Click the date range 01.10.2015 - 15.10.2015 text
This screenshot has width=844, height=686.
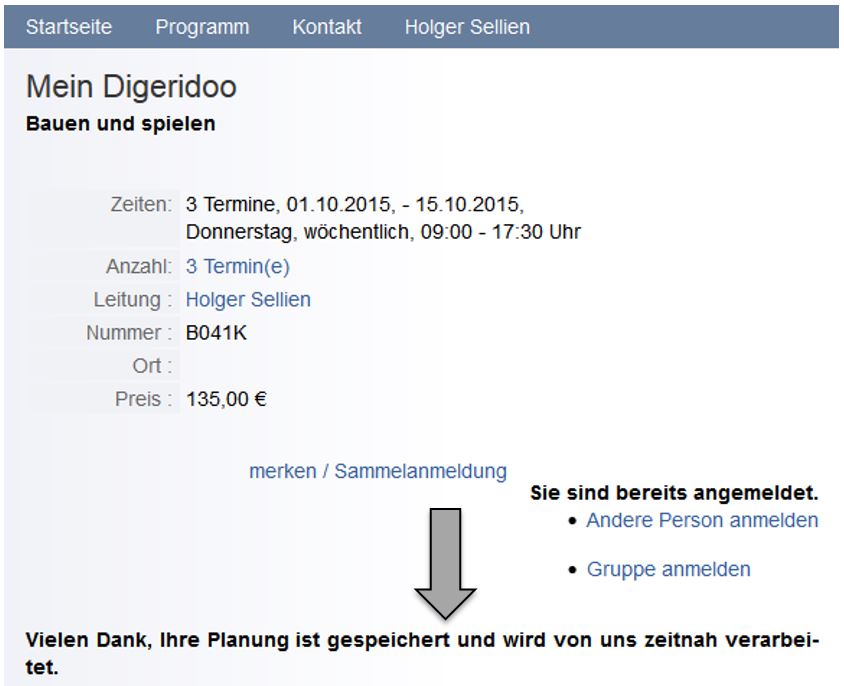(x=404, y=205)
